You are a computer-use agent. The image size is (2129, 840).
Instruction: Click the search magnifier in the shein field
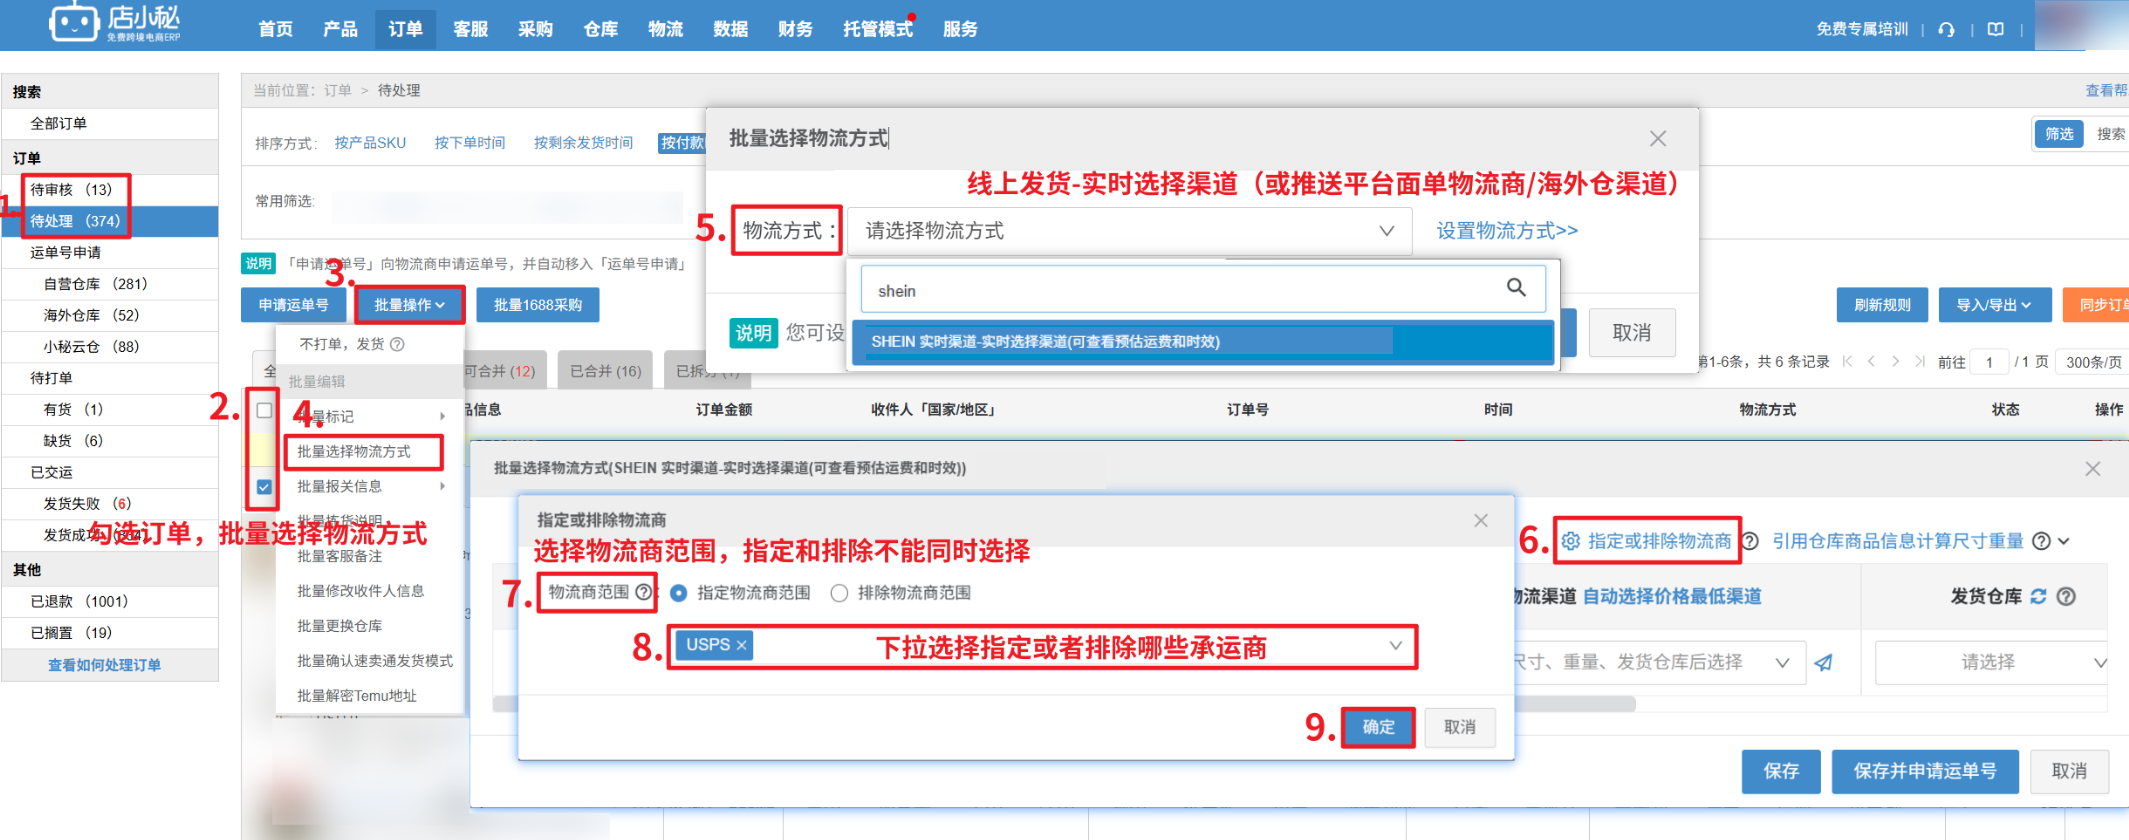pos(1516,288)
